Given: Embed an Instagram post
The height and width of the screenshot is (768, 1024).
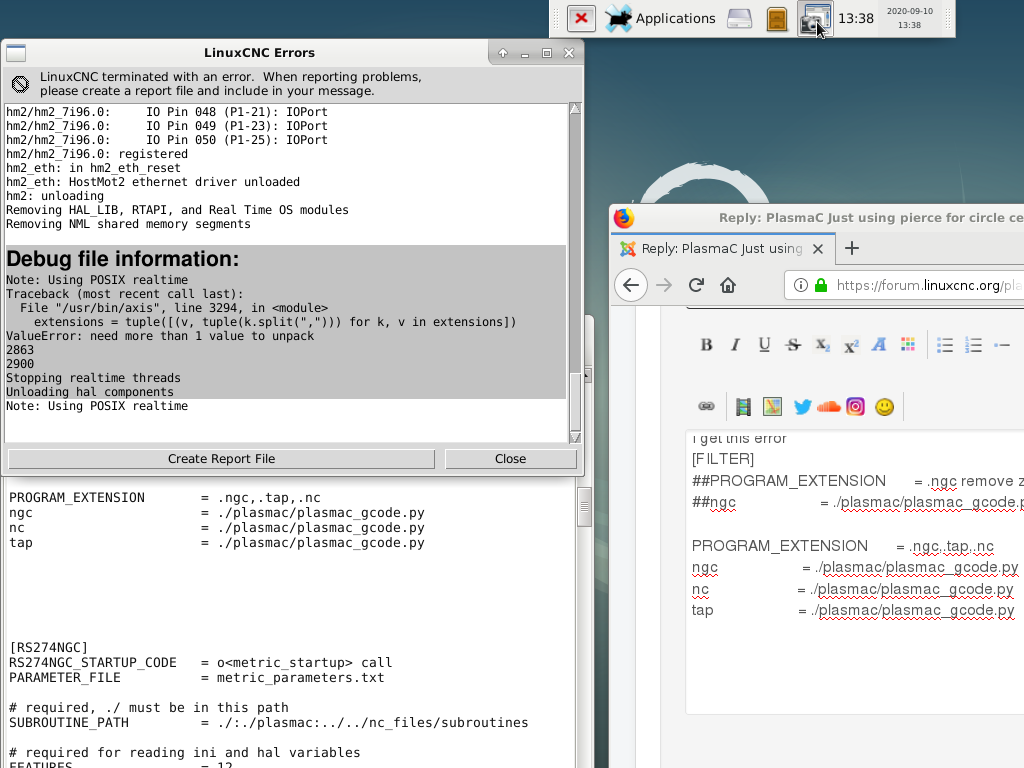Looking at the screenshot, I should (856, 407).
